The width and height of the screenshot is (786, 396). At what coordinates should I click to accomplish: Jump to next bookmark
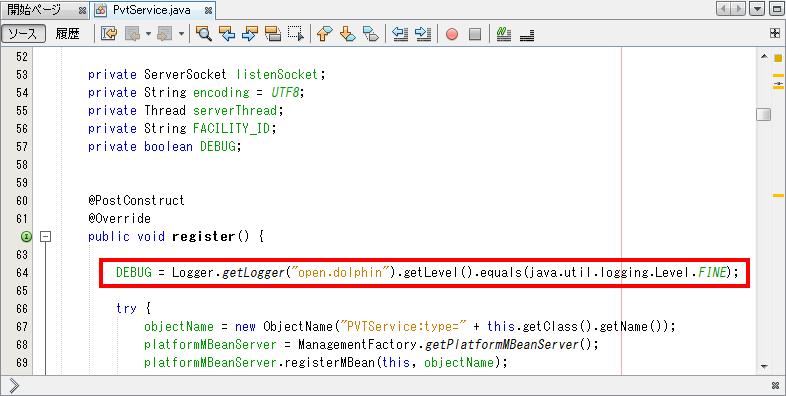pyautogui.click(x=347, y=34)
